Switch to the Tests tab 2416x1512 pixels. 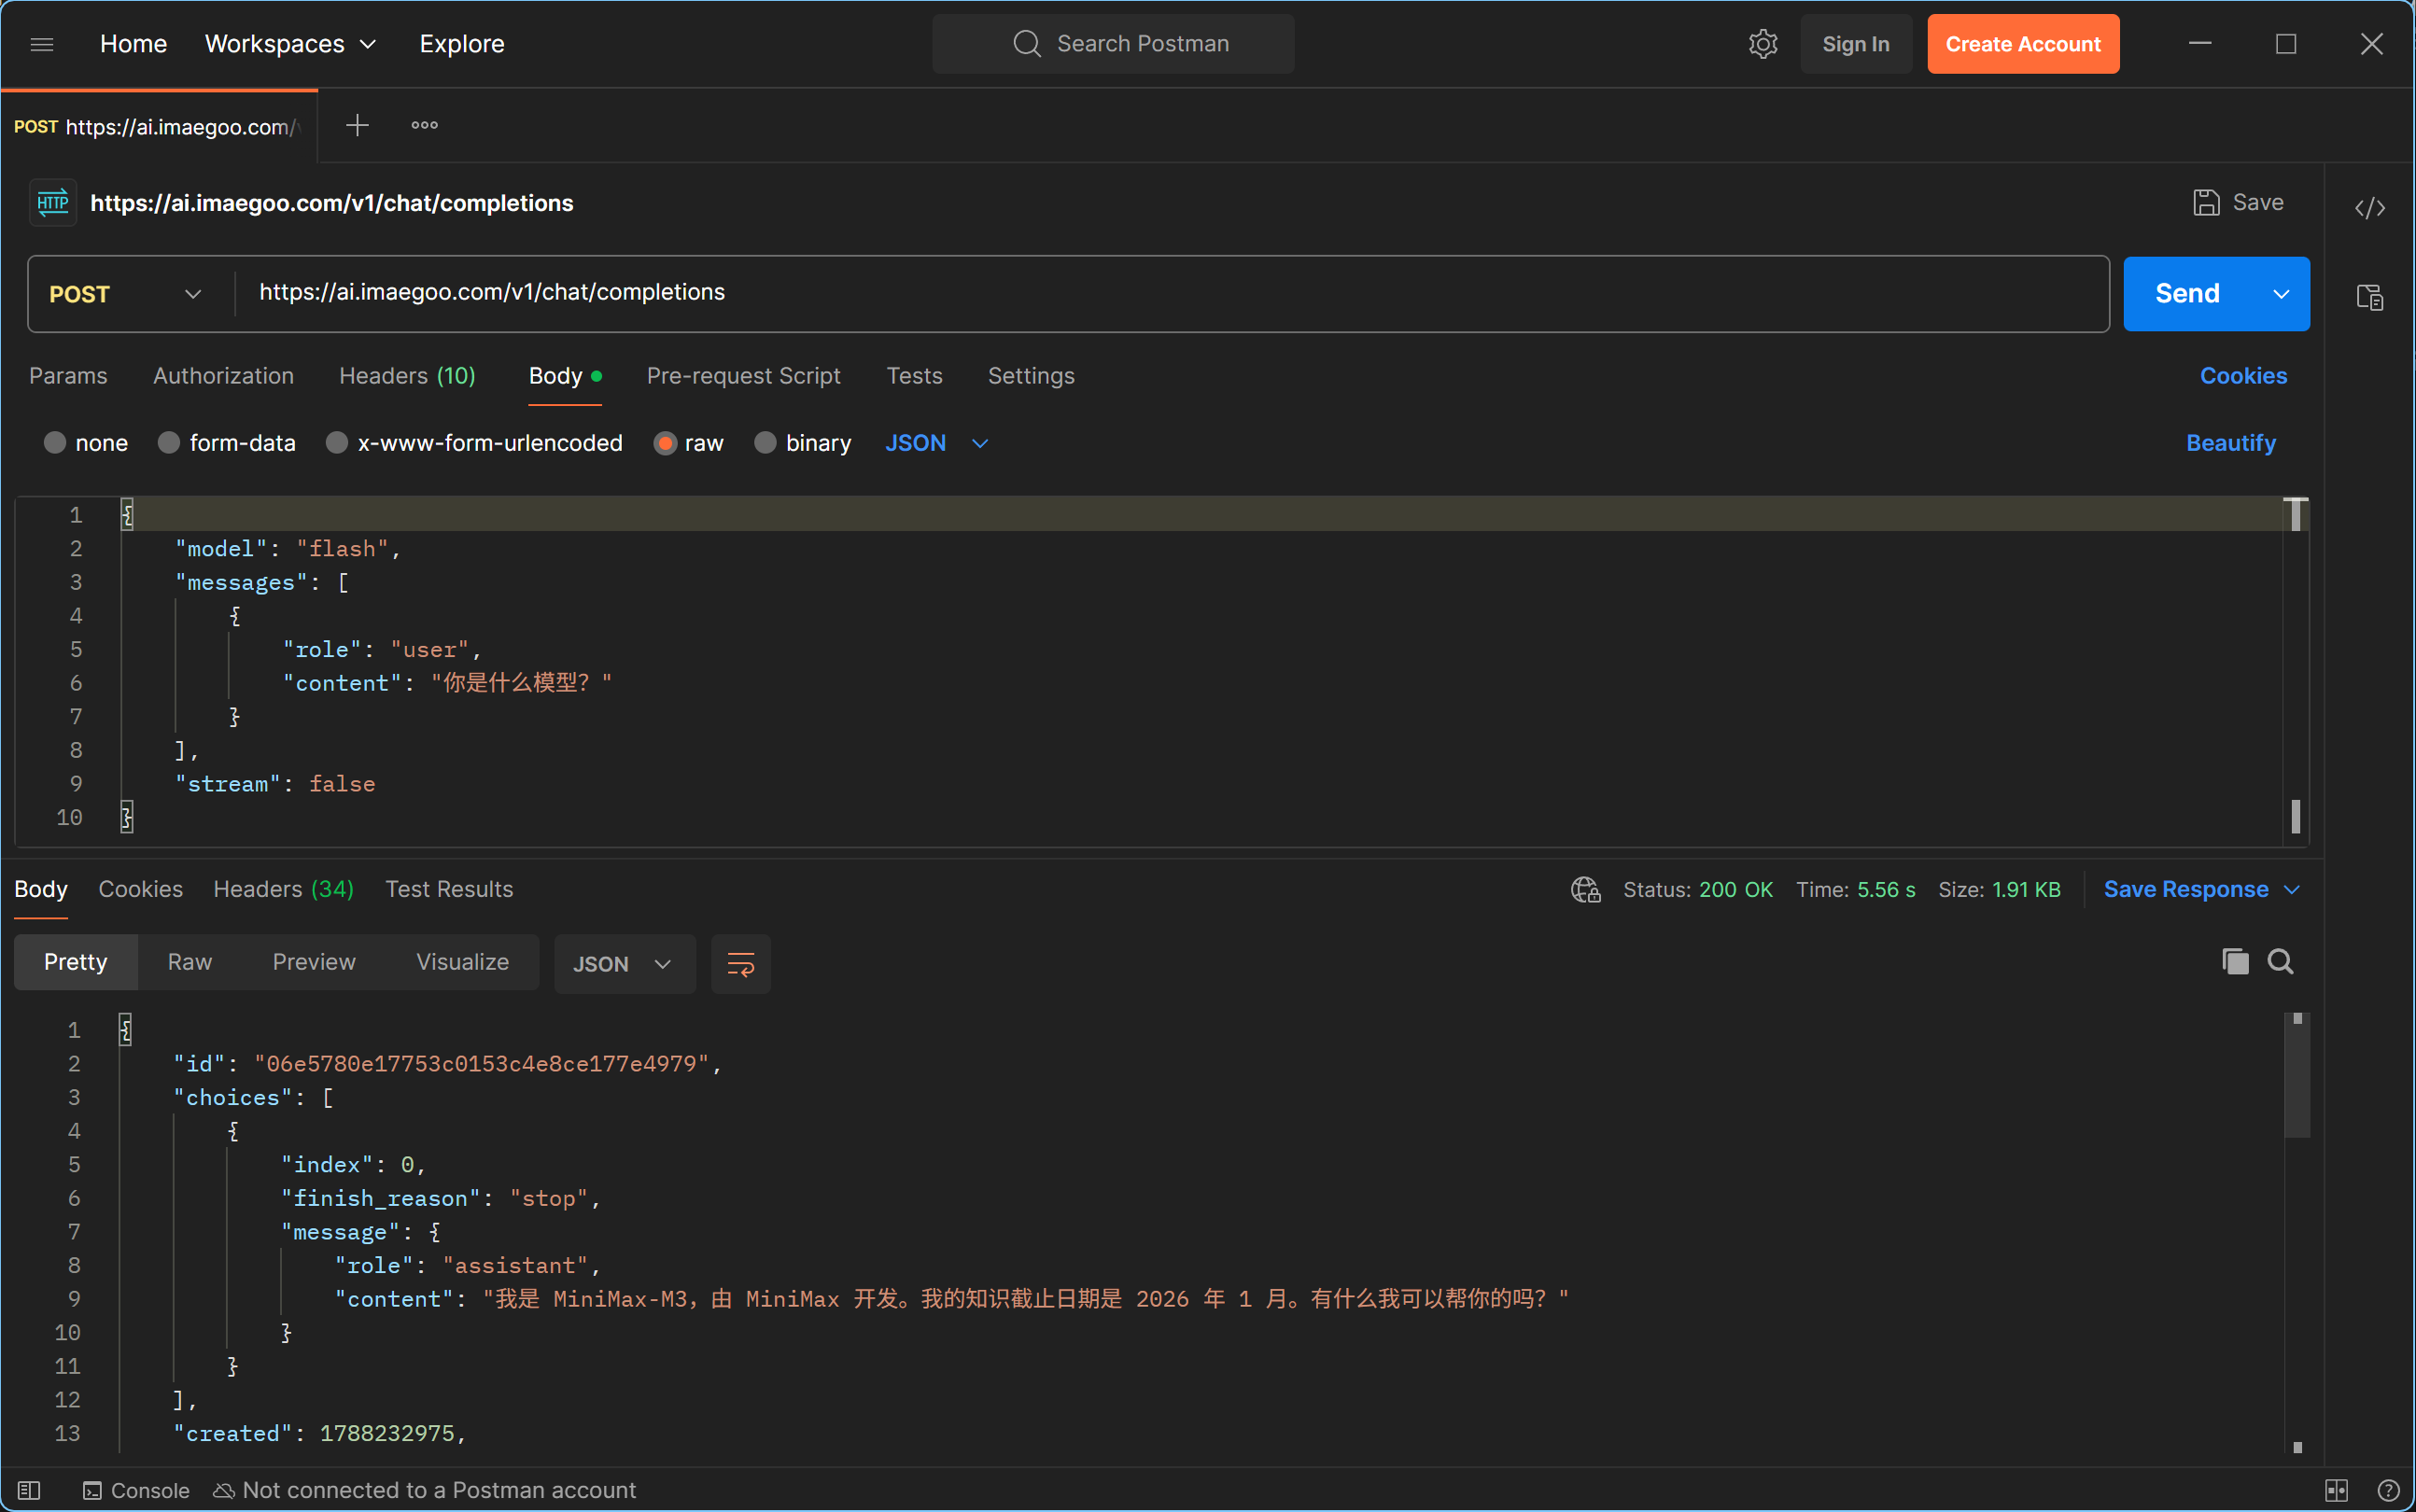coord(914,376)
